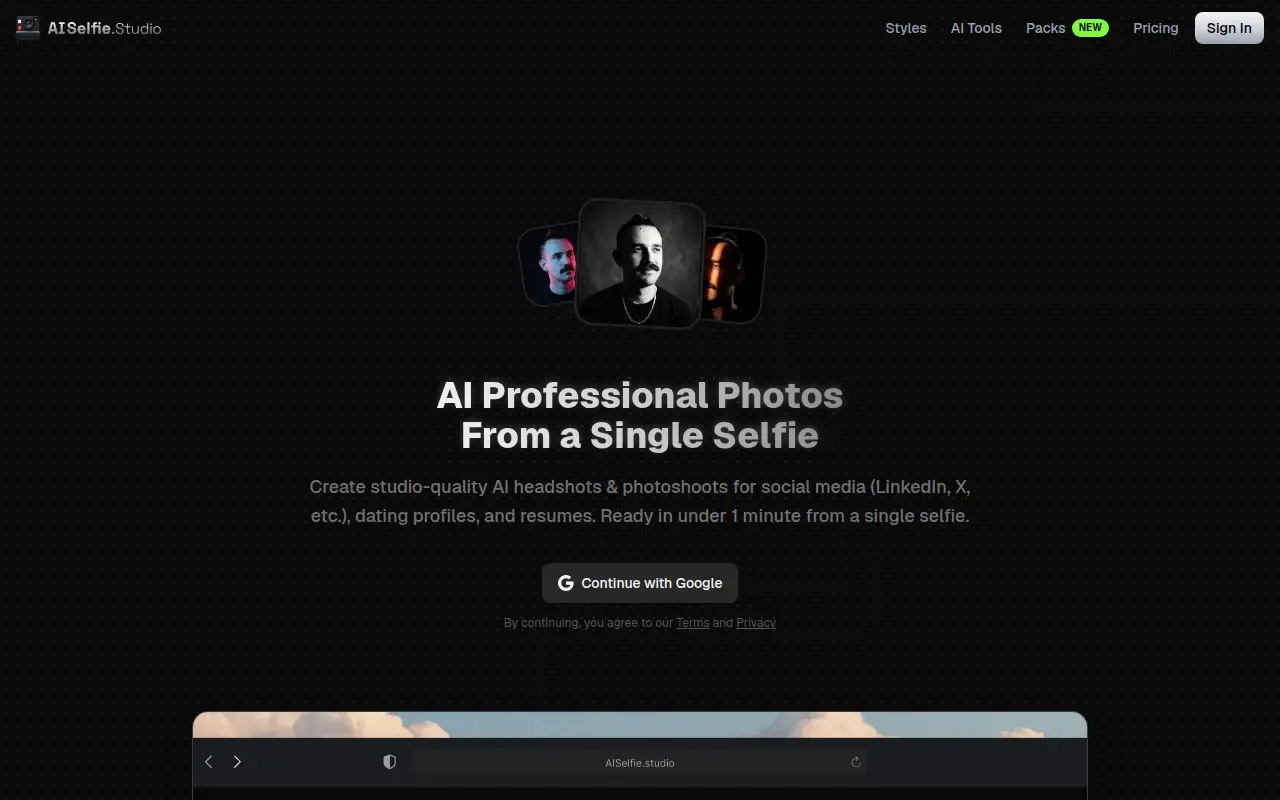The height and width of the screenshot is (800, 1280).
Task: Click the shield icon in mockup toolbar
Action: [x=390, y=762]
